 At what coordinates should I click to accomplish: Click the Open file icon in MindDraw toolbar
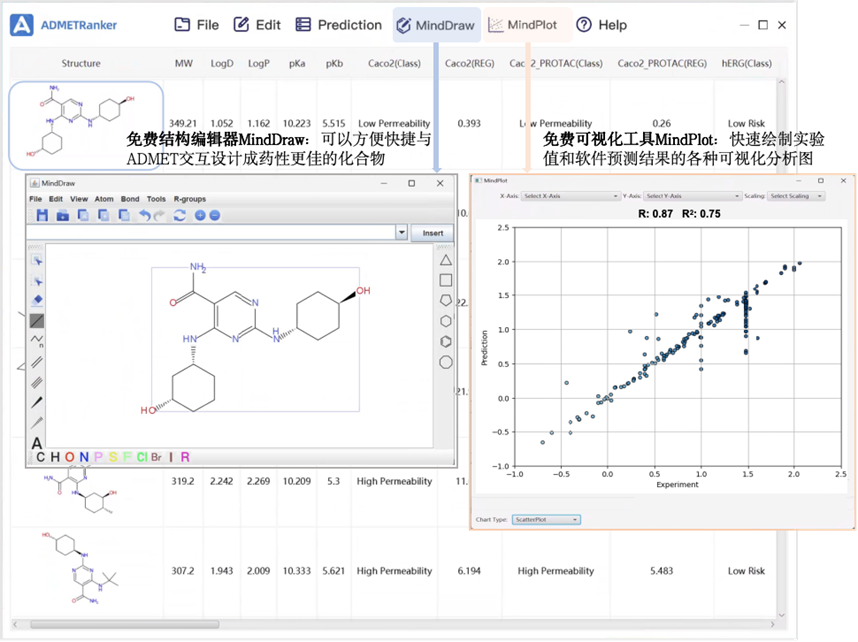coord(63,216)
